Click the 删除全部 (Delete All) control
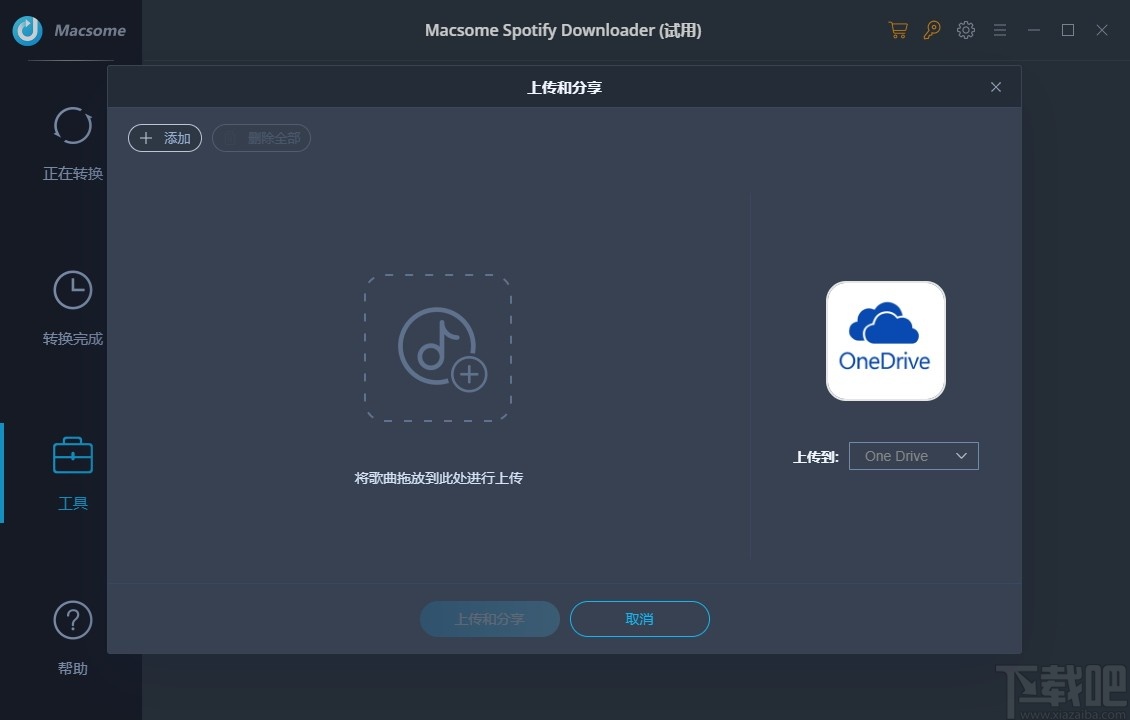This screenshot has width=1130, height=720. (x=261, y=138)
